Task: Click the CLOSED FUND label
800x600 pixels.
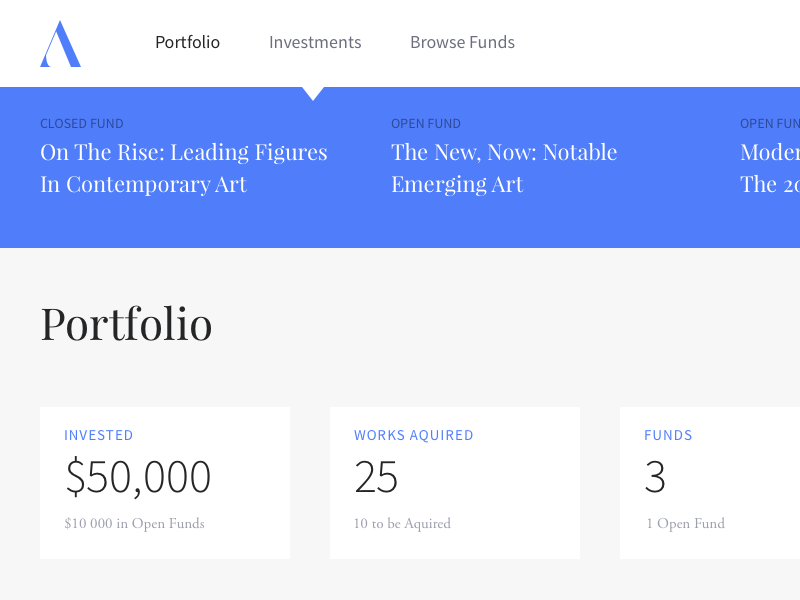Action: point(82,124)
